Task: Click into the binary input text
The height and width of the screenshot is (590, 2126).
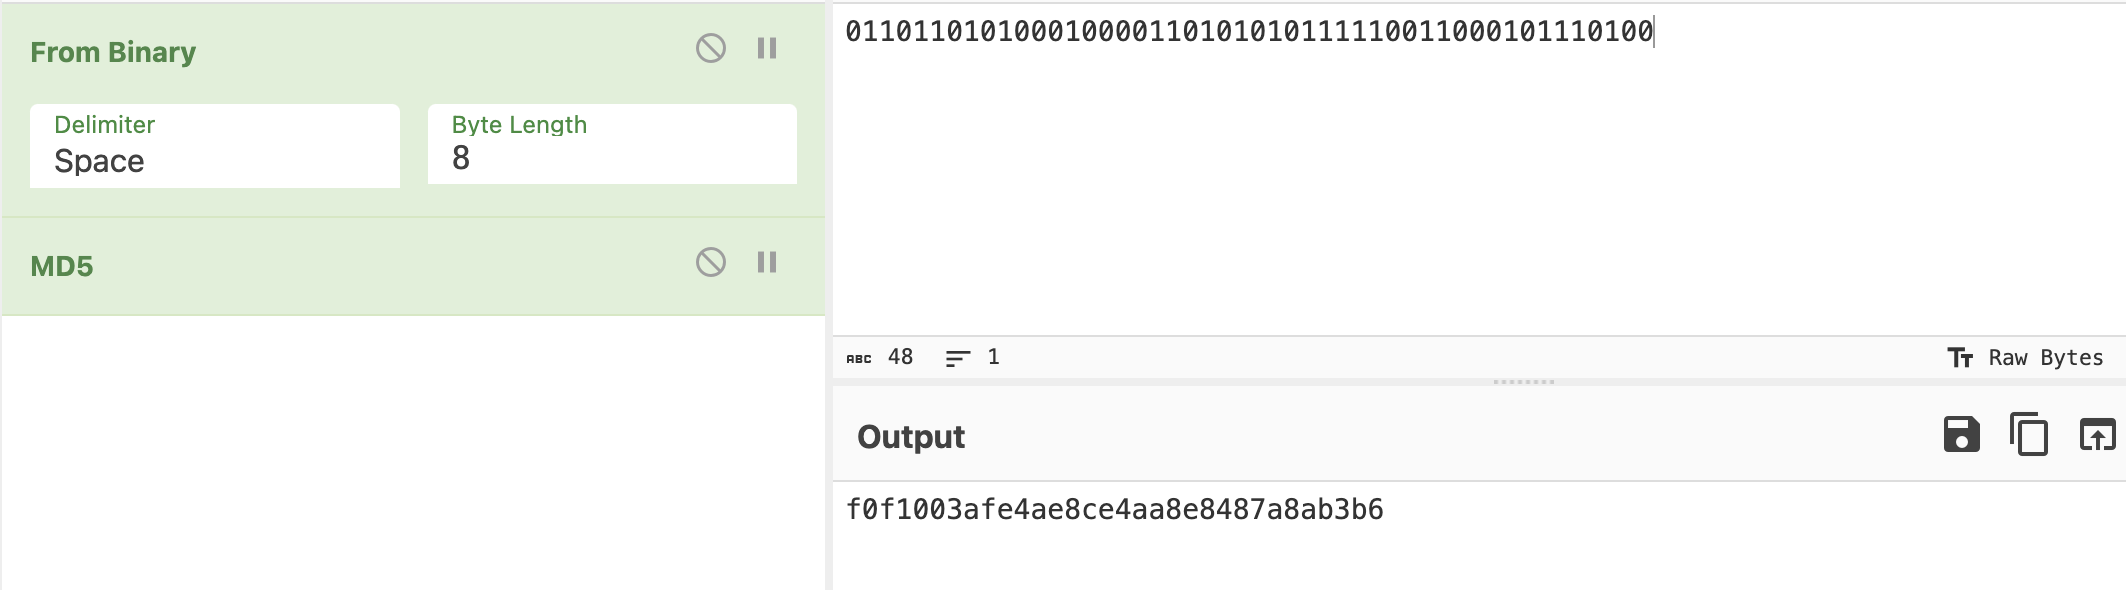Action: [1248, 32]
